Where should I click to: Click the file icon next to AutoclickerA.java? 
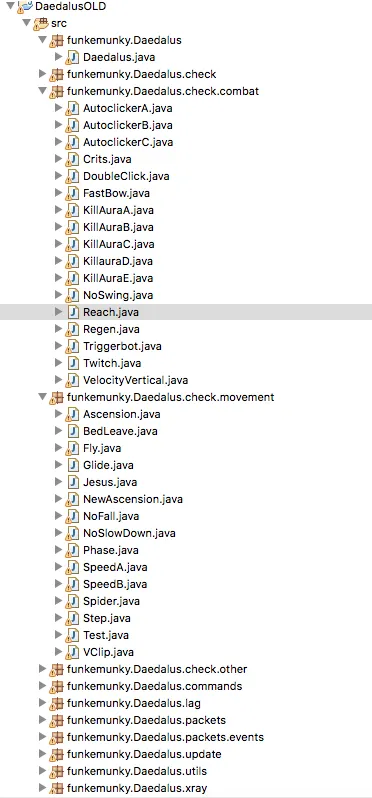(73, 108)
